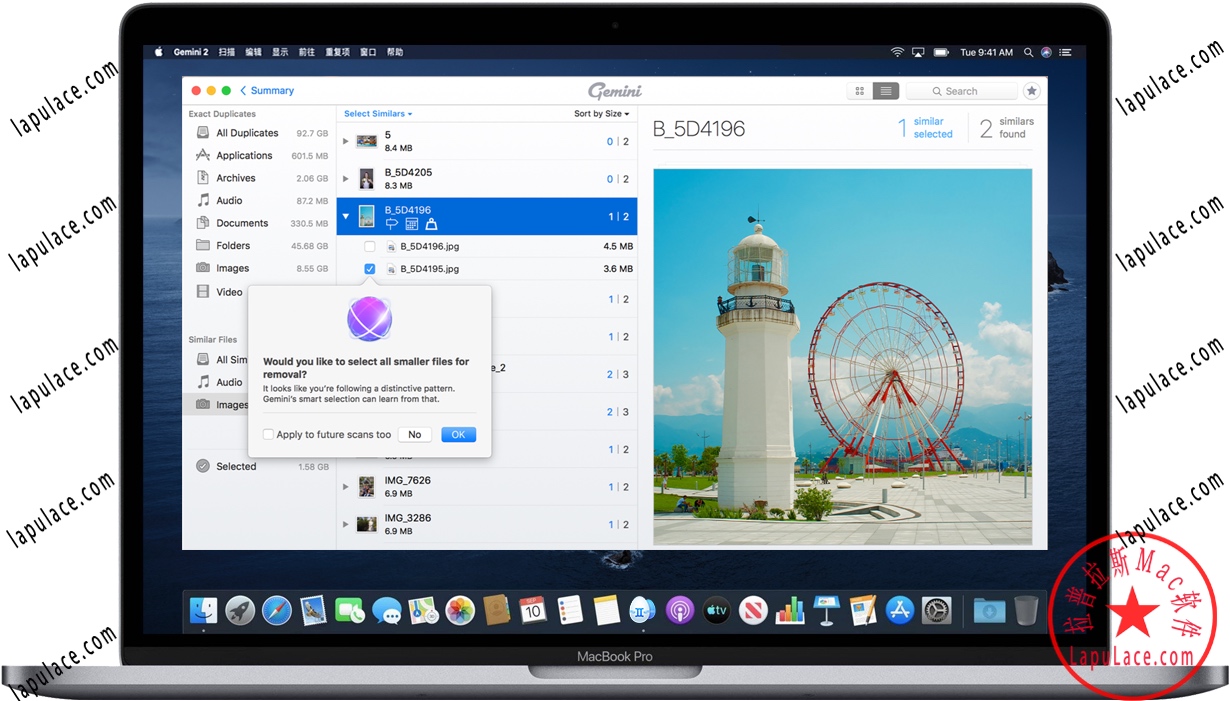Check the B_5D4196.jpg checkbox

tap(369, 246)
